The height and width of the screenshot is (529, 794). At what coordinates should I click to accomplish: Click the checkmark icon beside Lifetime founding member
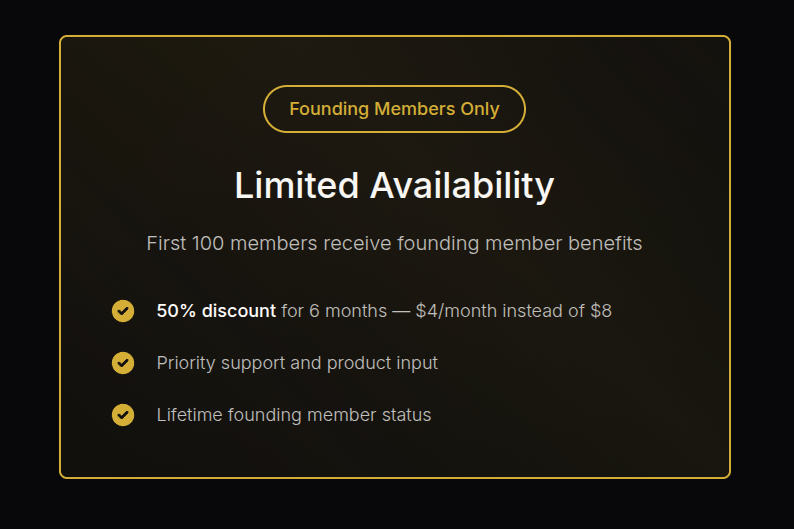(x=123, y=415)
